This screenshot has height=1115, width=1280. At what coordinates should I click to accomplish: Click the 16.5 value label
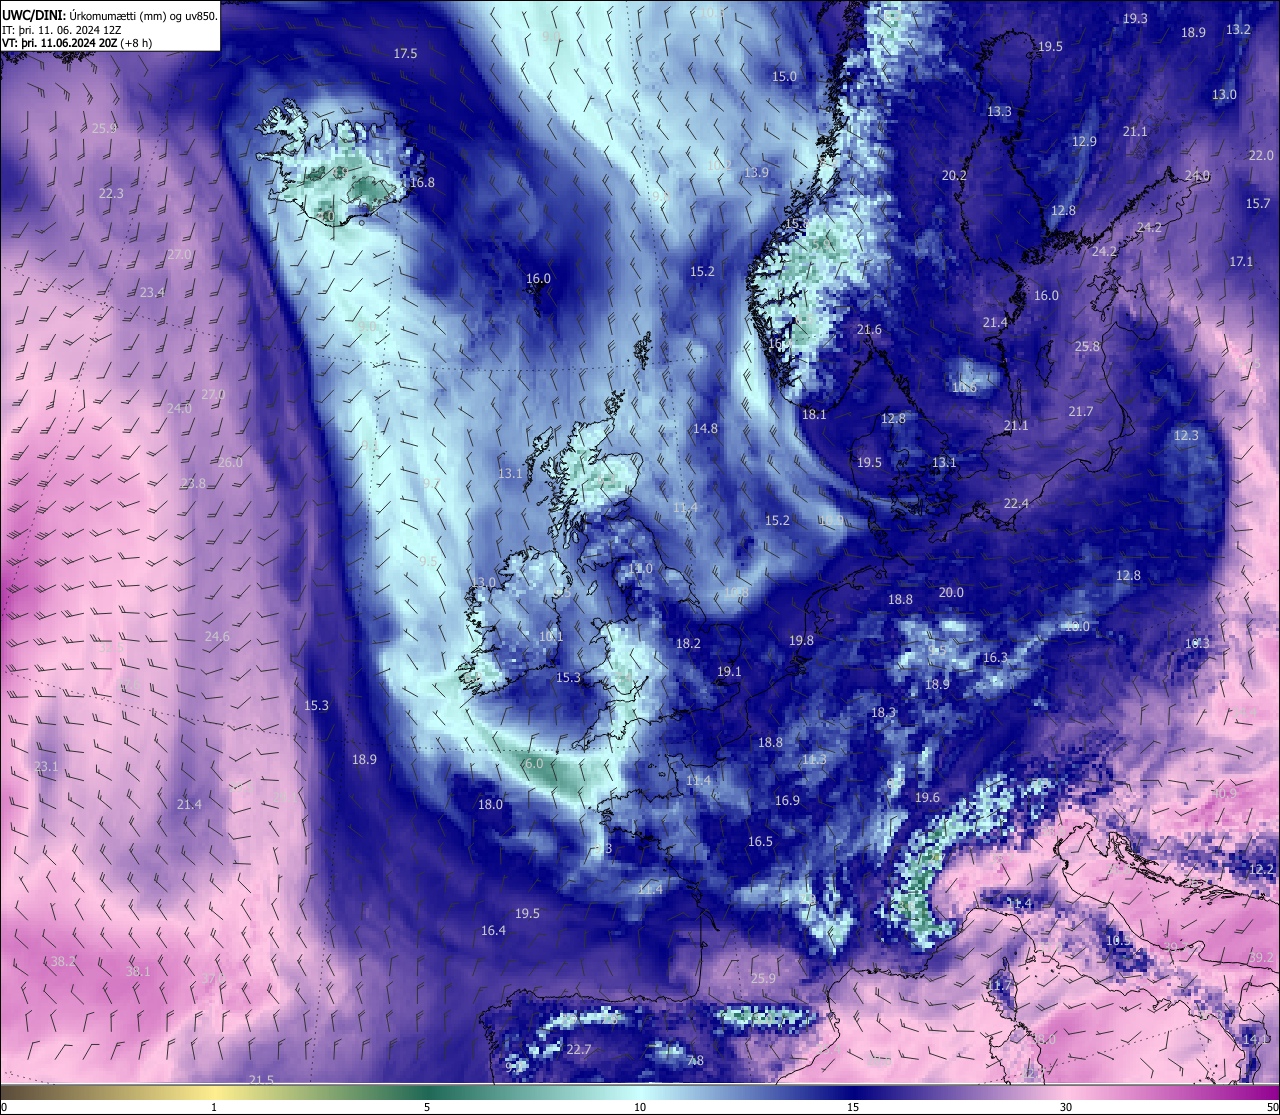pos(760,842)
